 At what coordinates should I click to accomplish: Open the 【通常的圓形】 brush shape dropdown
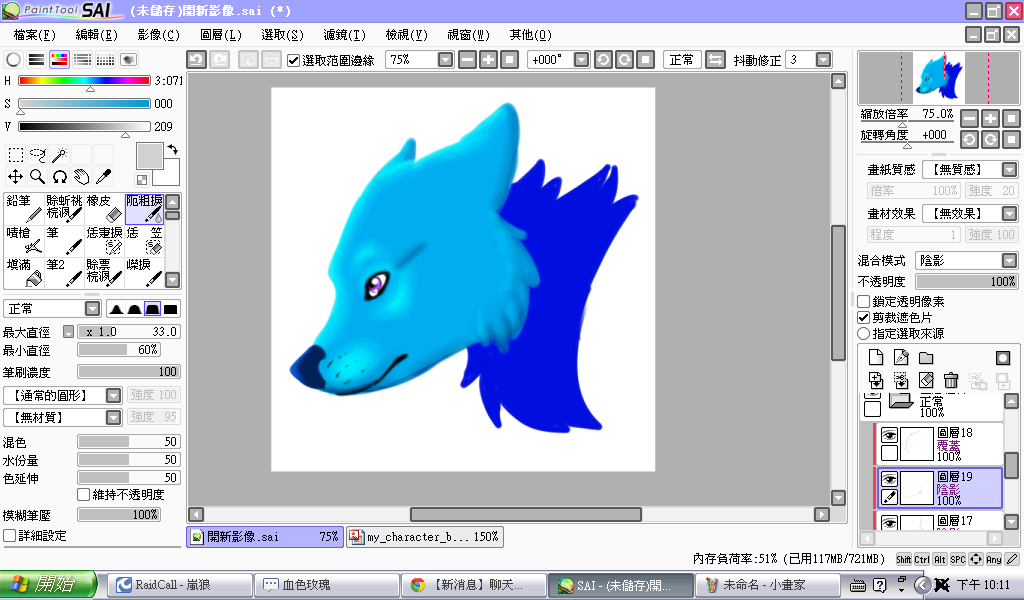tap(114, 395)
